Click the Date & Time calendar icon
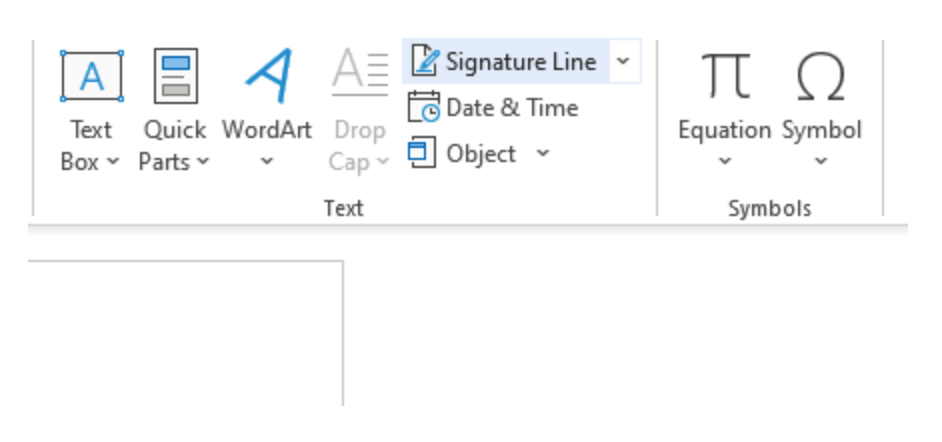The width and height of the screenshot is (942, 442). tap(424, 107)
